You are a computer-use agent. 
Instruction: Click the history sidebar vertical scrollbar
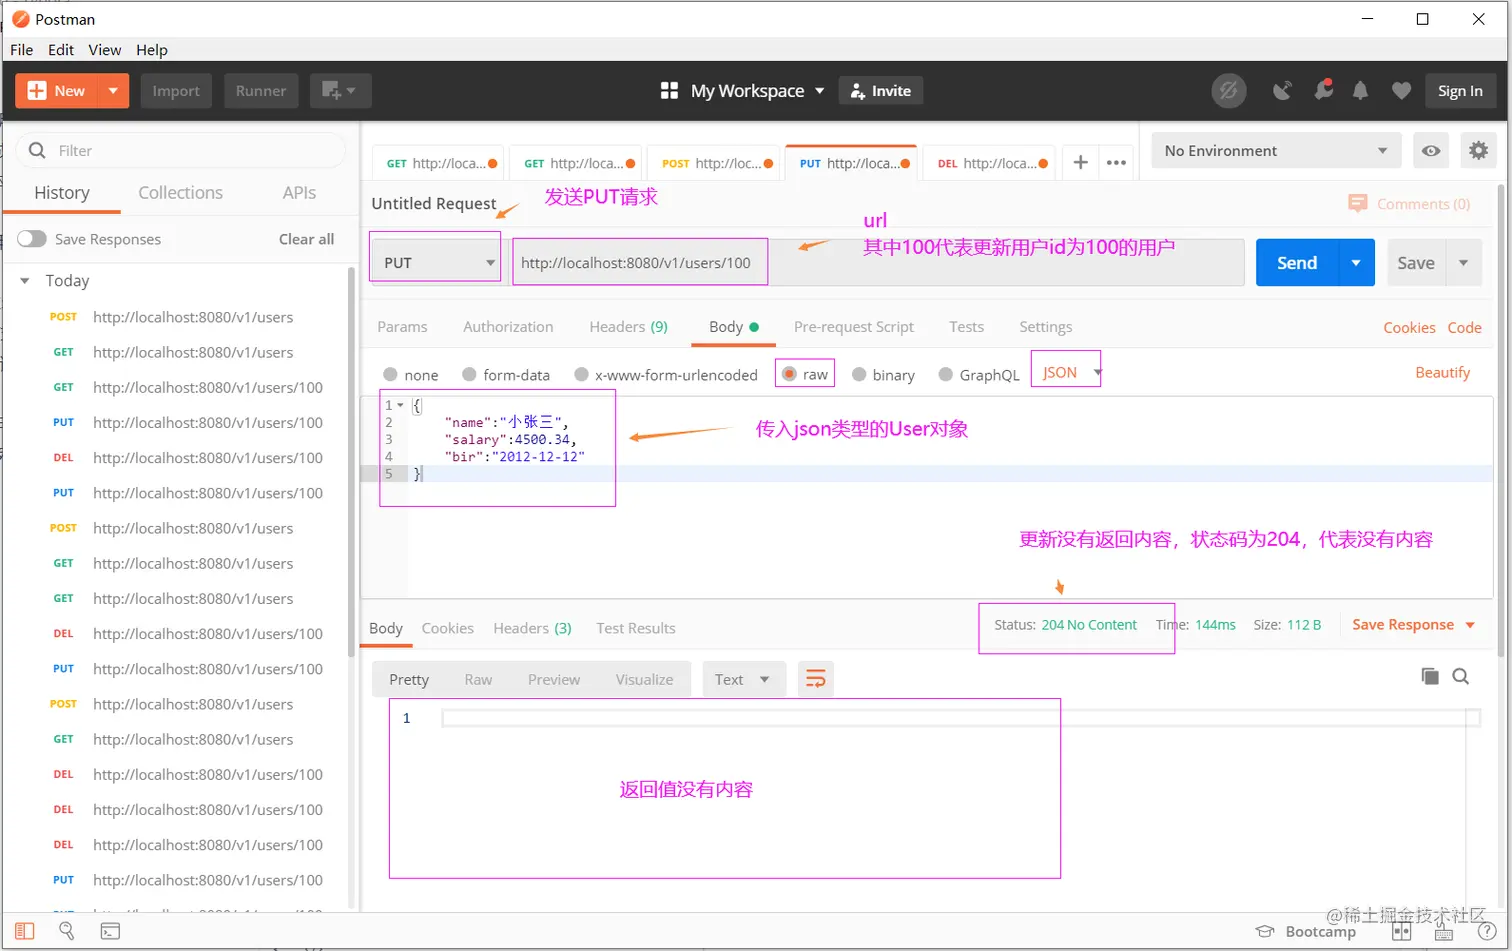click(x=351, y=460)
